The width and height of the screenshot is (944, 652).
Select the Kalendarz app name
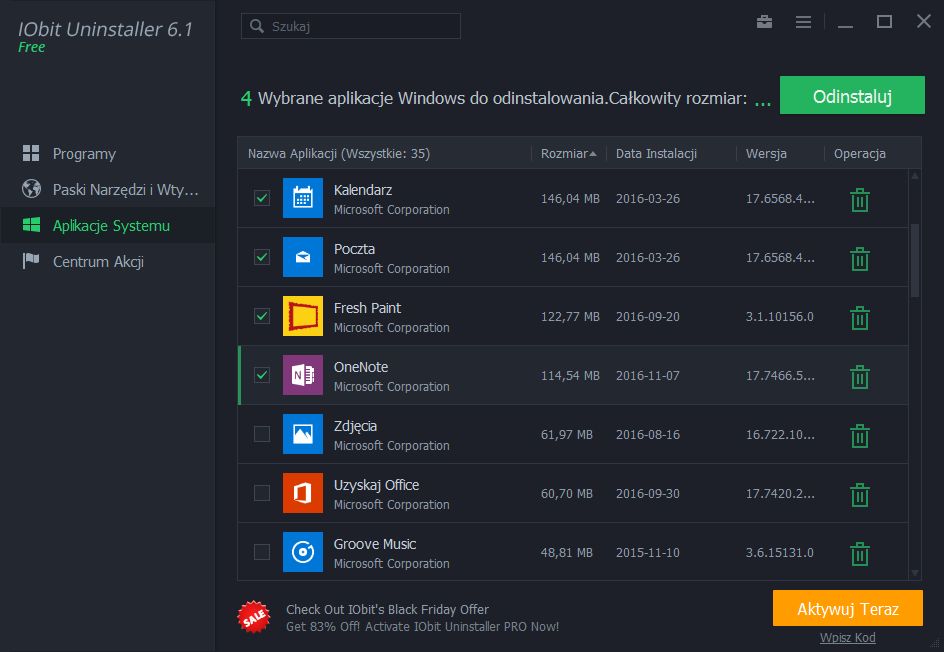pos(362,190)
